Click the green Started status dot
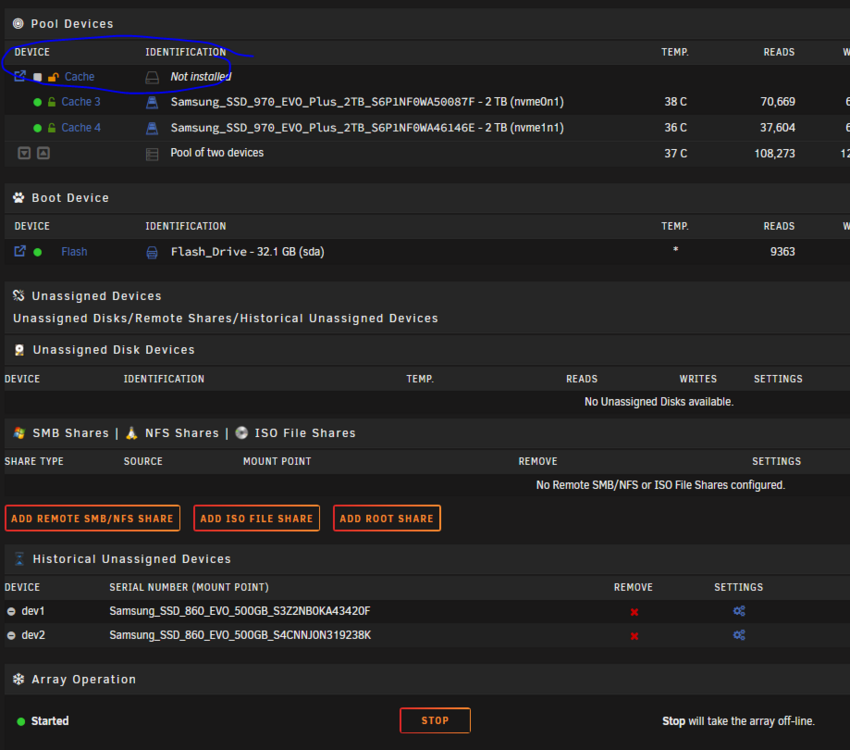850x750 pixels. click(21, 721)
